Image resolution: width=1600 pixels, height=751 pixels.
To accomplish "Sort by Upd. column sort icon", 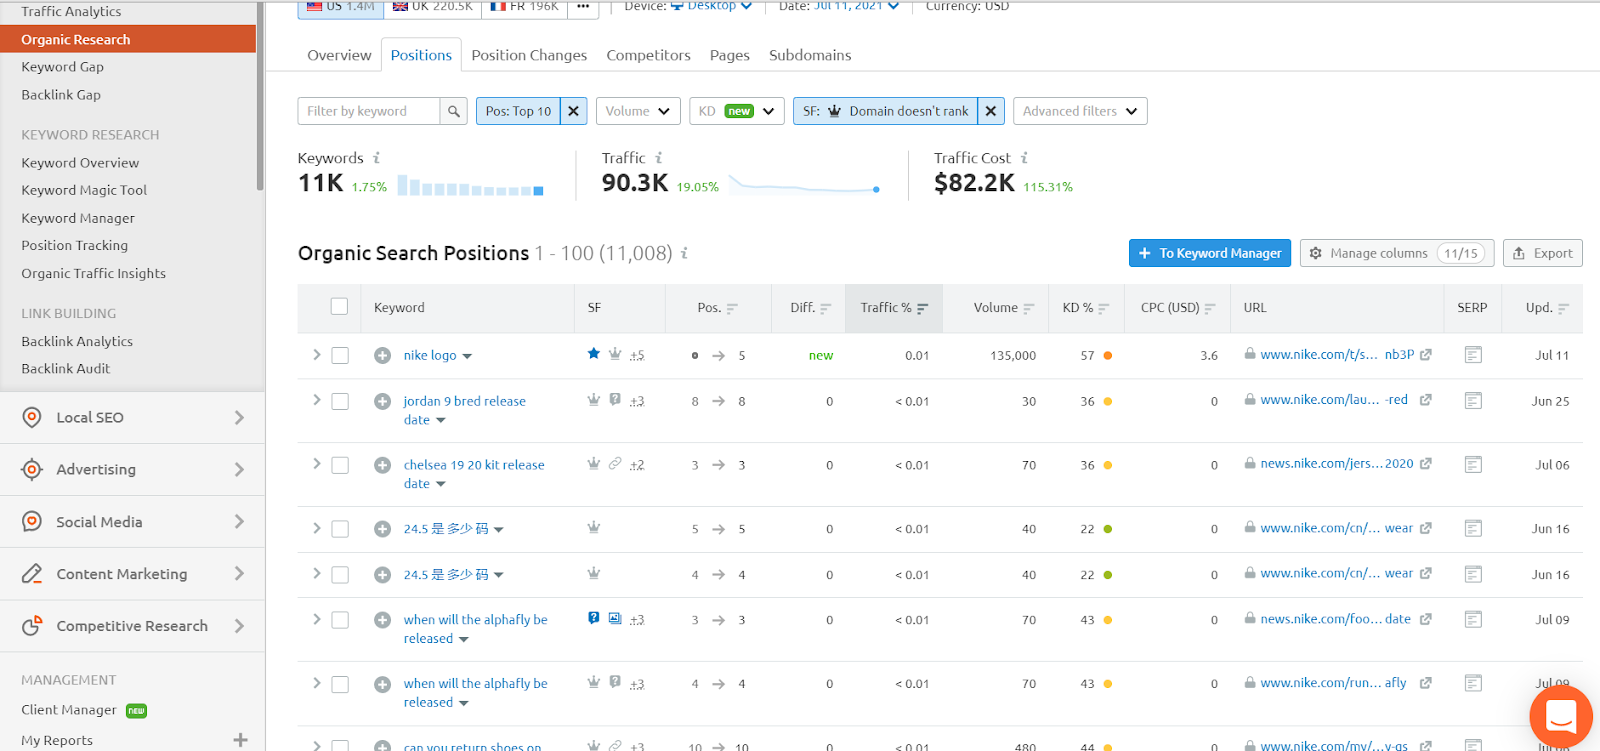I will pyautogui.click(x=1563, y=309).
